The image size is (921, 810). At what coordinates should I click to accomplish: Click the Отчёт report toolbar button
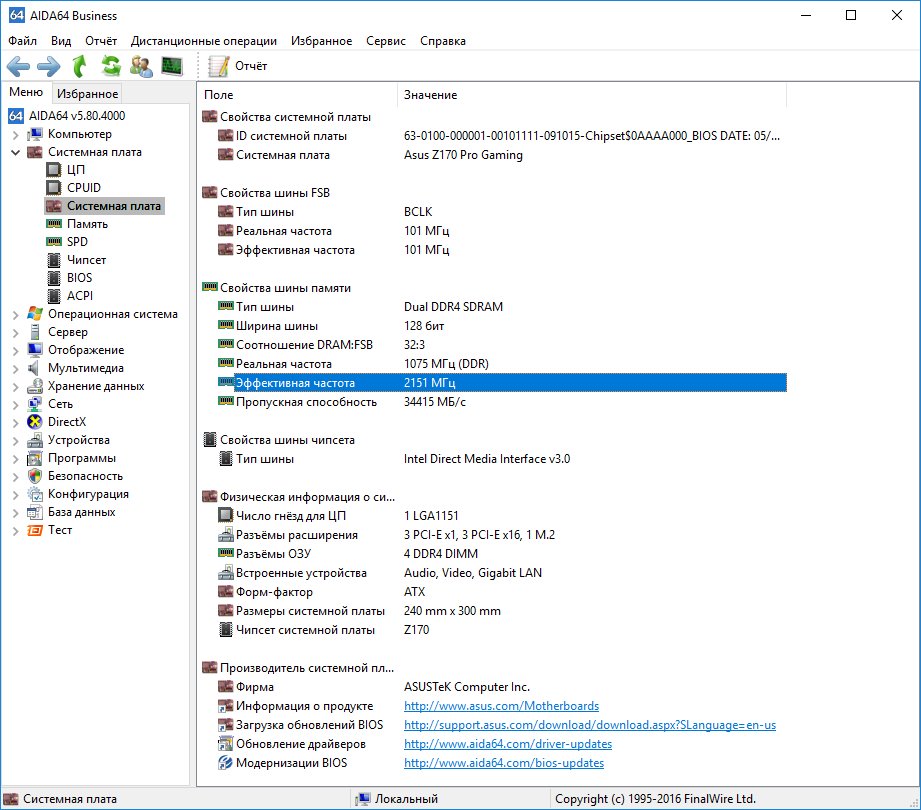click(x=238, y=66)
